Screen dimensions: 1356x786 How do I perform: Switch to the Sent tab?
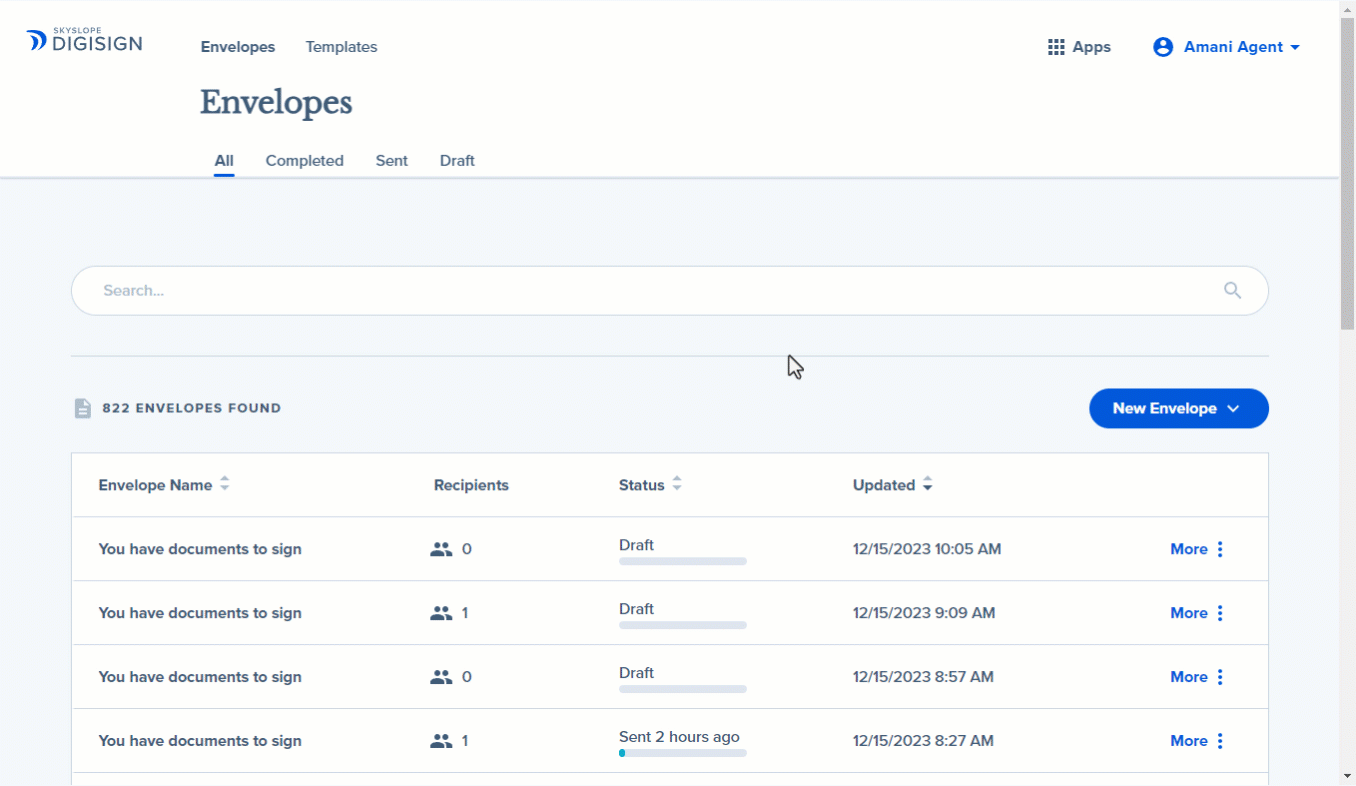392,160
